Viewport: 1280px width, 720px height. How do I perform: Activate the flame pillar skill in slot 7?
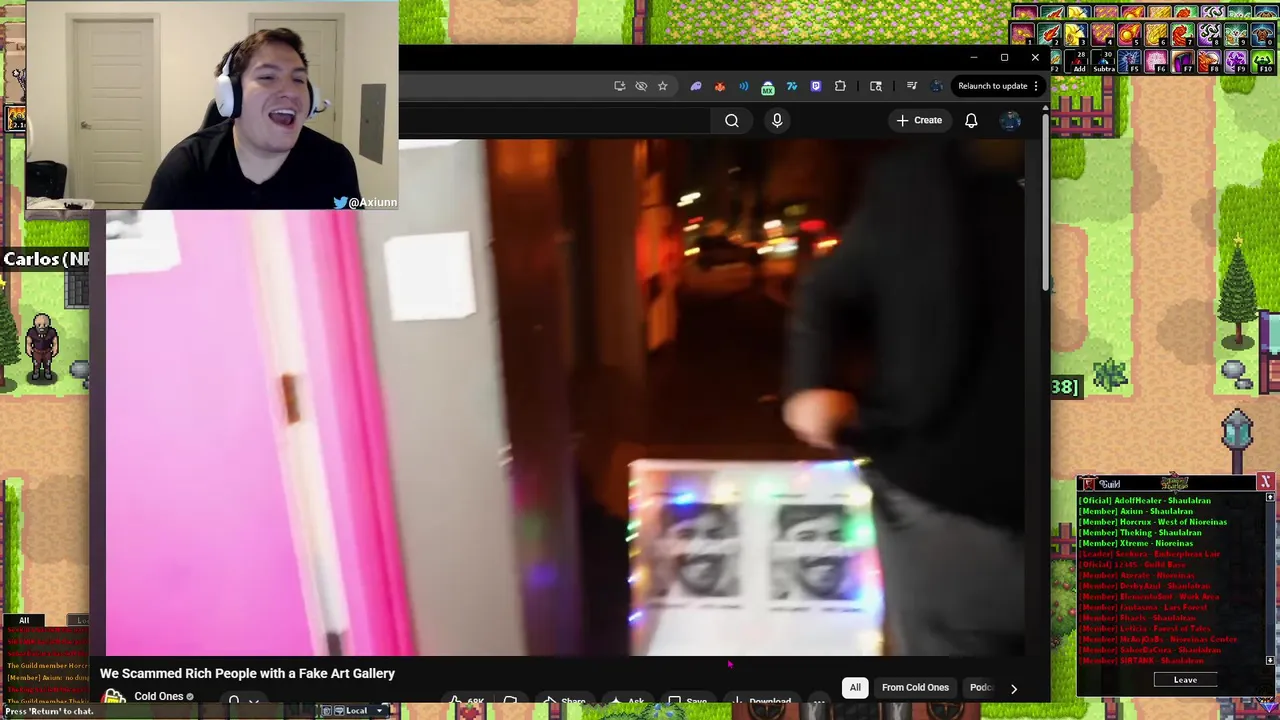1183,34
